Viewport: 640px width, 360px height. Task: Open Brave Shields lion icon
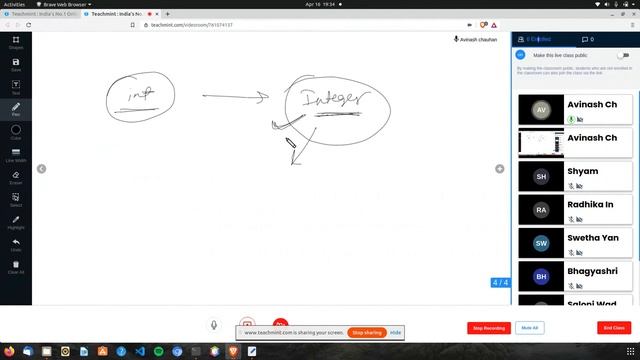point(483,25)
